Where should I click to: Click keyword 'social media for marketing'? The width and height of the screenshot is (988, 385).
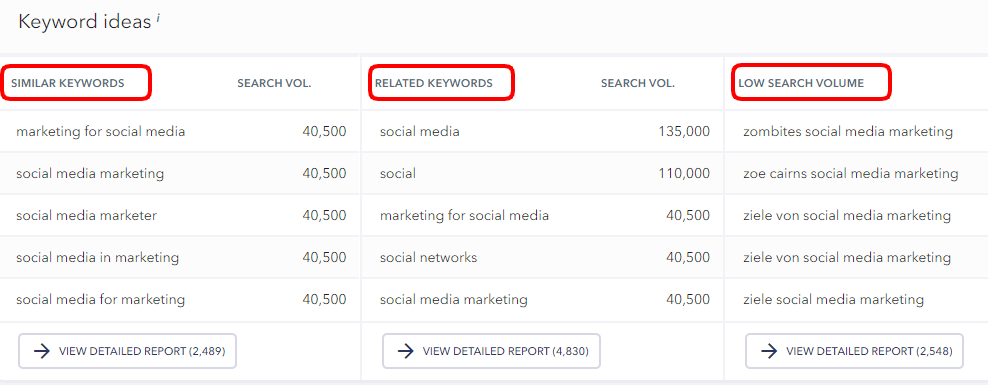tap(101, 299)
